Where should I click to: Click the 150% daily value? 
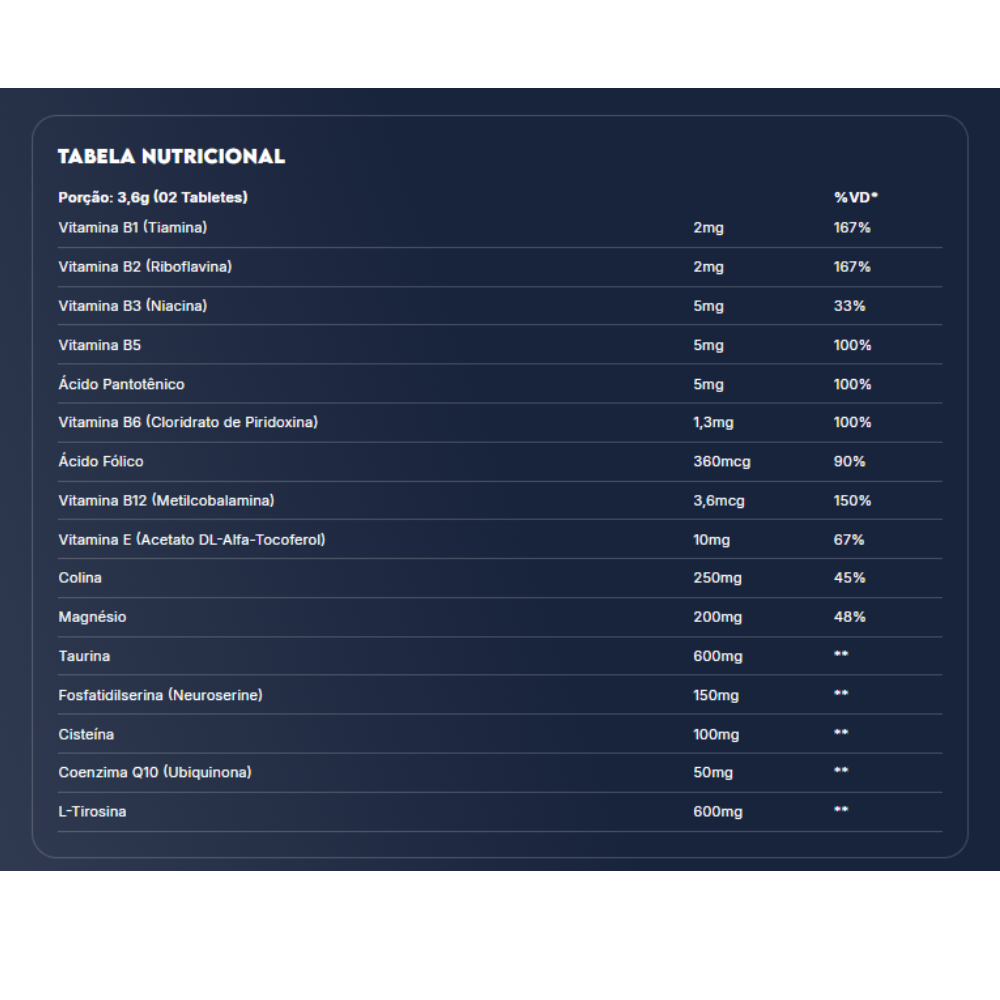852,500
